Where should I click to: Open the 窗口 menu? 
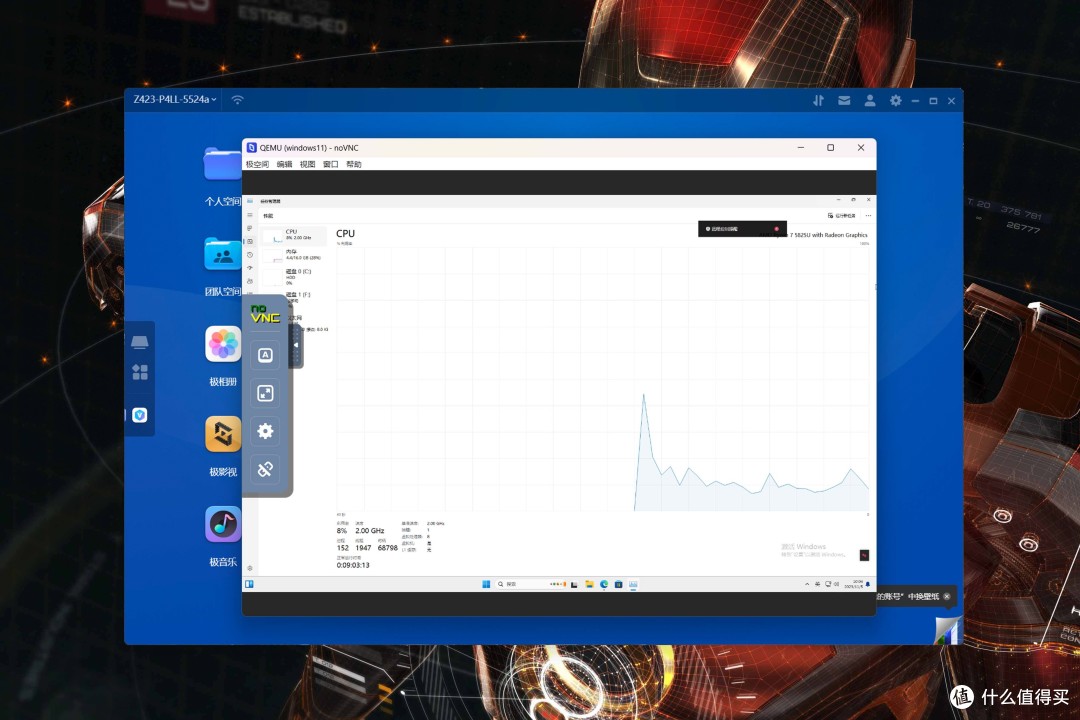331,164
